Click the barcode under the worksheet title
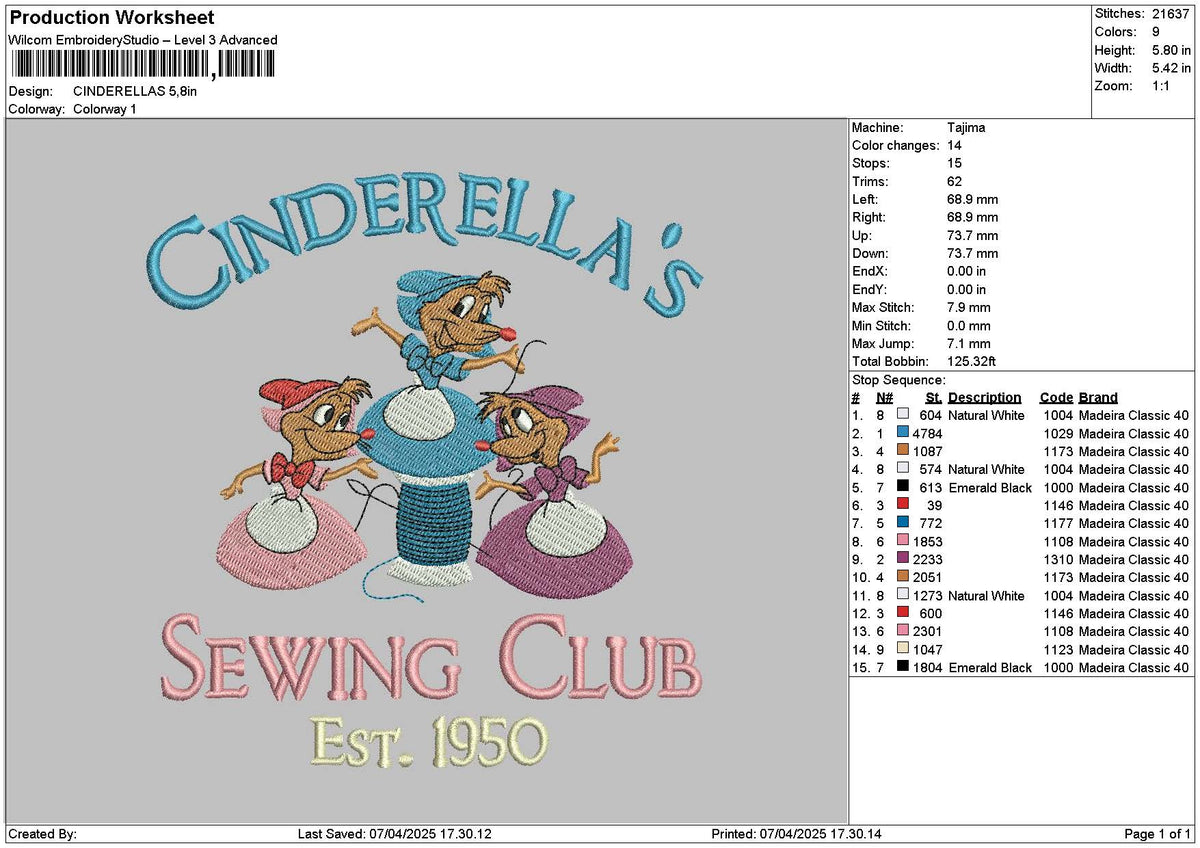The width and height of the screenshot is (1200, 848). [141, 64]
